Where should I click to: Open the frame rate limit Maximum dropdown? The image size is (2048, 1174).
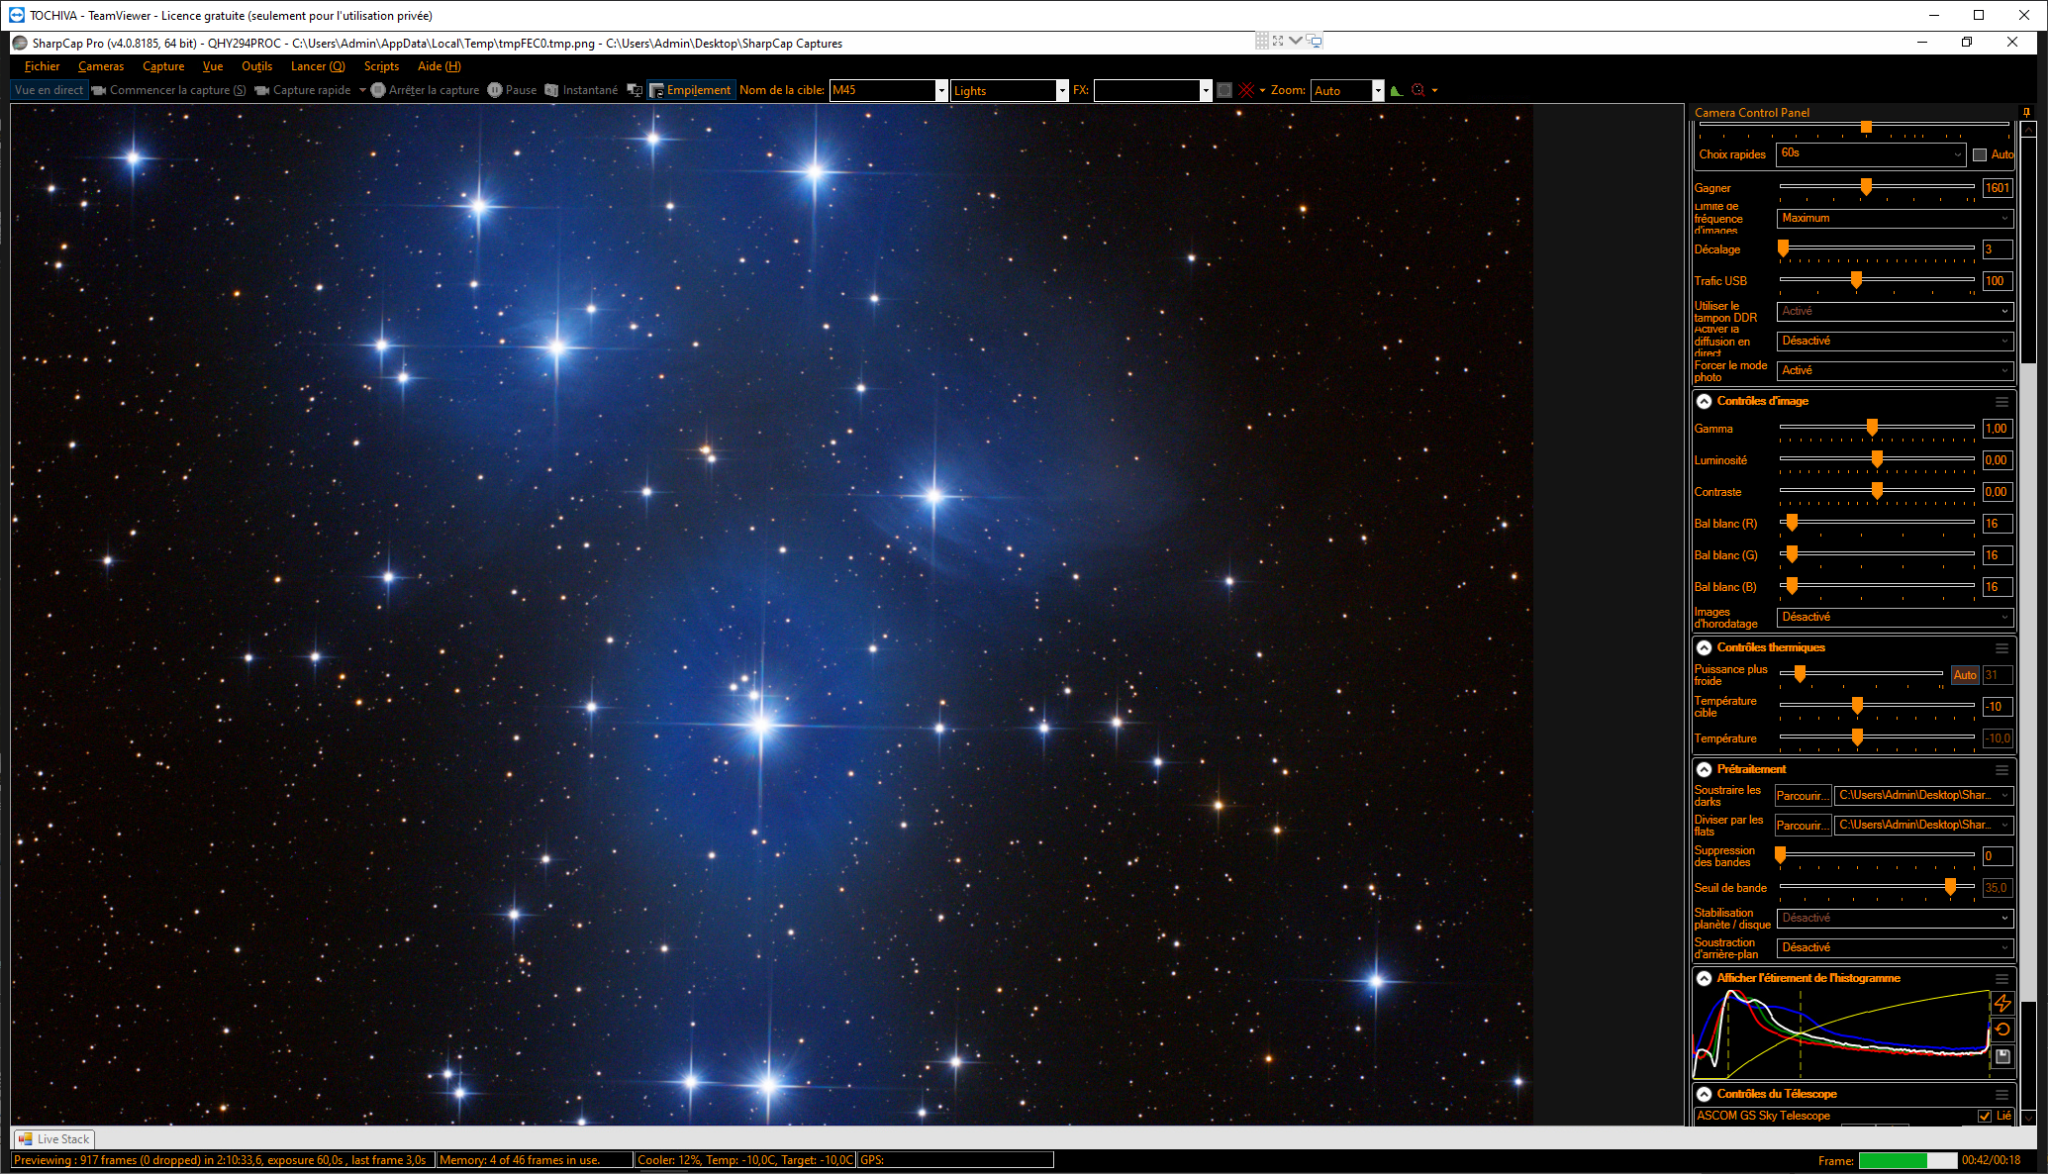coord(1895,218)
